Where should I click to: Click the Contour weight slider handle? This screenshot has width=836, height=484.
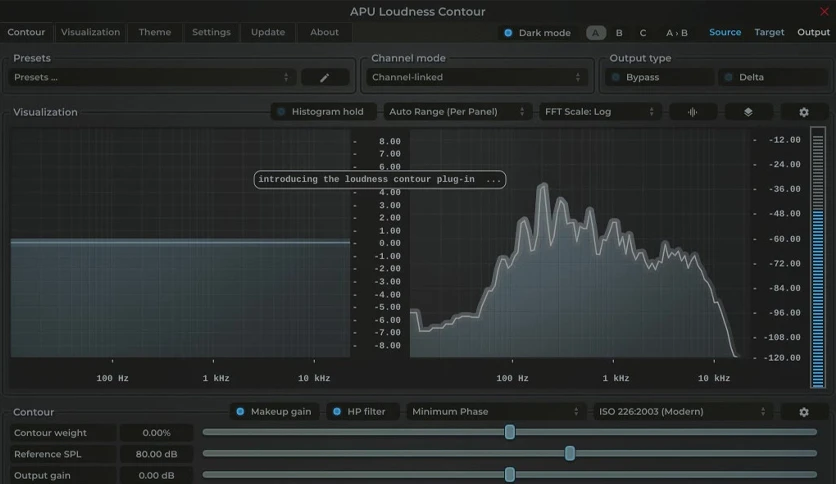pos(510,432)
